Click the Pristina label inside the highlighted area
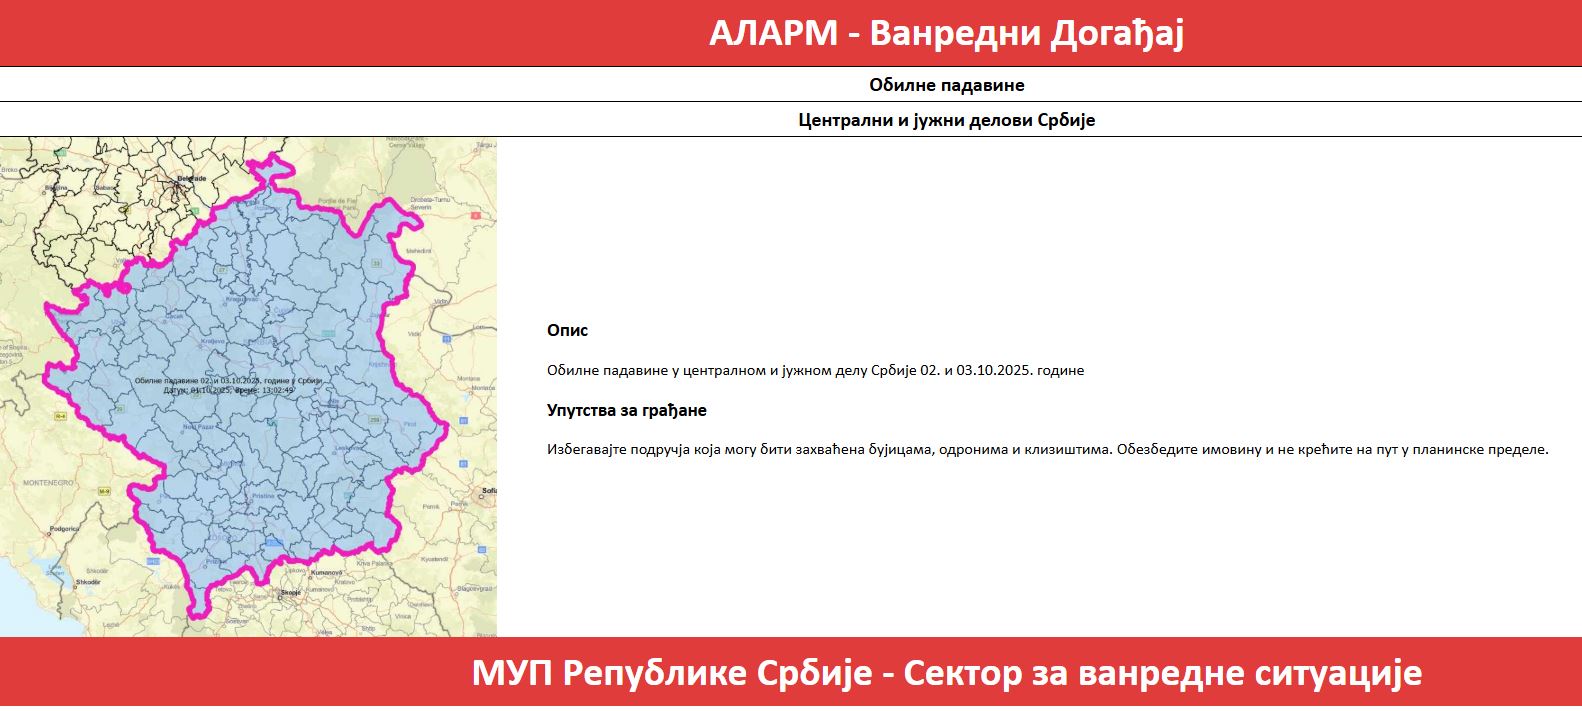 (263, 496)
